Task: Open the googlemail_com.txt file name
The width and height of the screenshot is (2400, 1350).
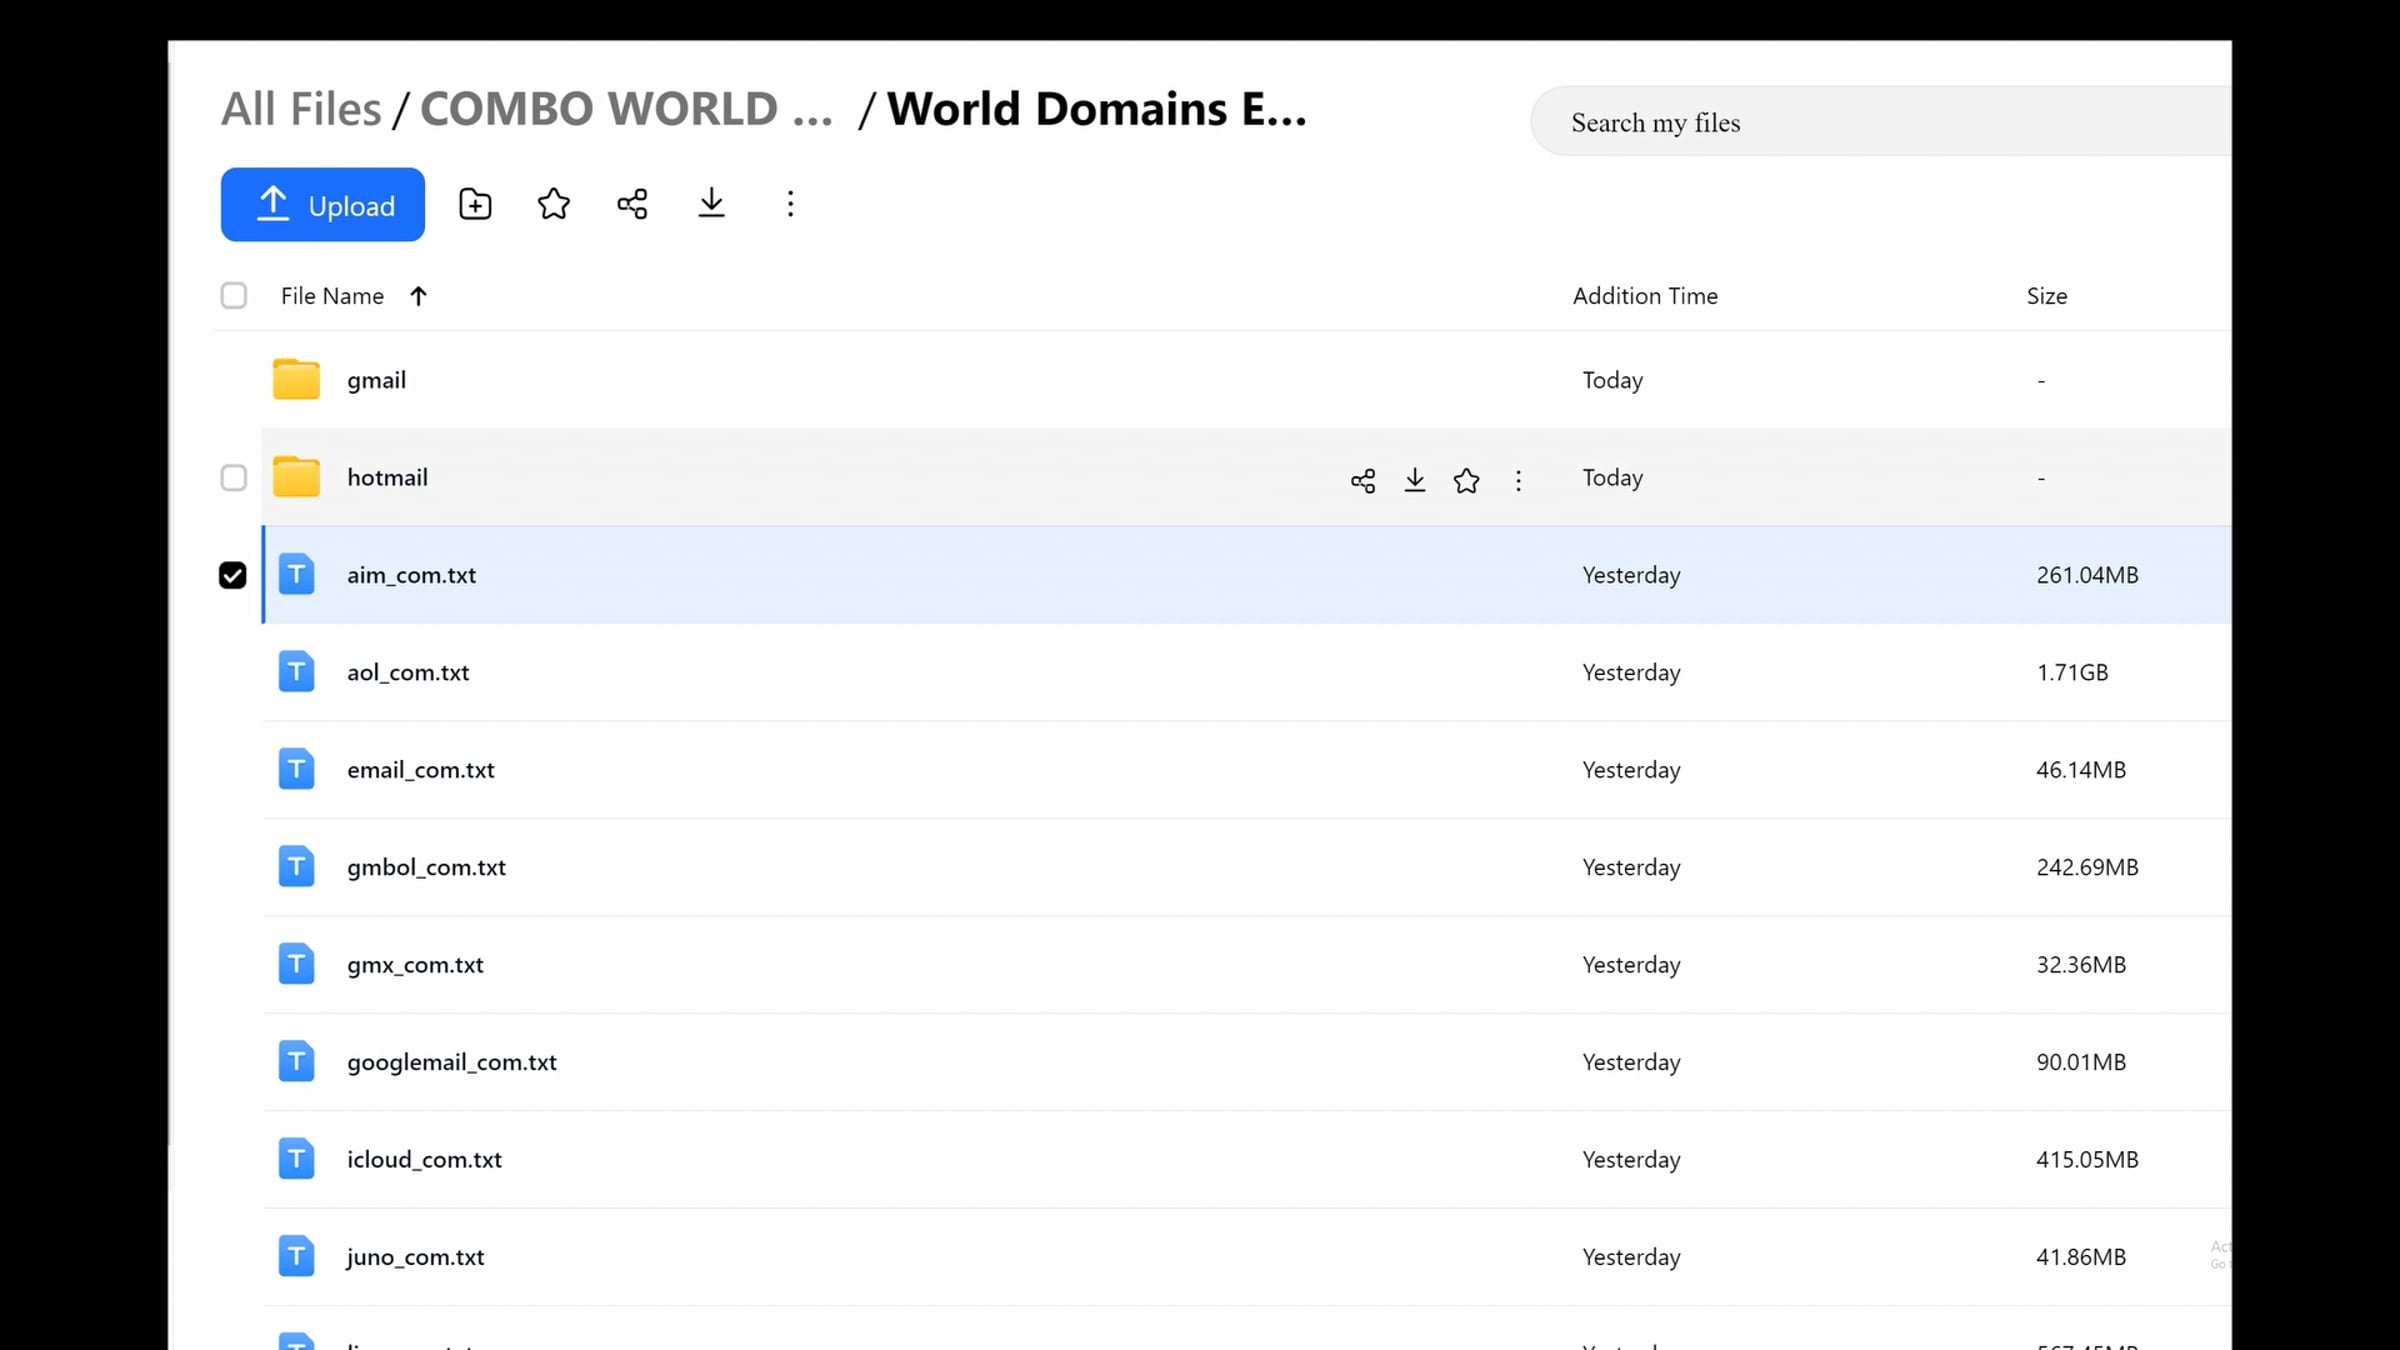Action: pos(452,1063)
